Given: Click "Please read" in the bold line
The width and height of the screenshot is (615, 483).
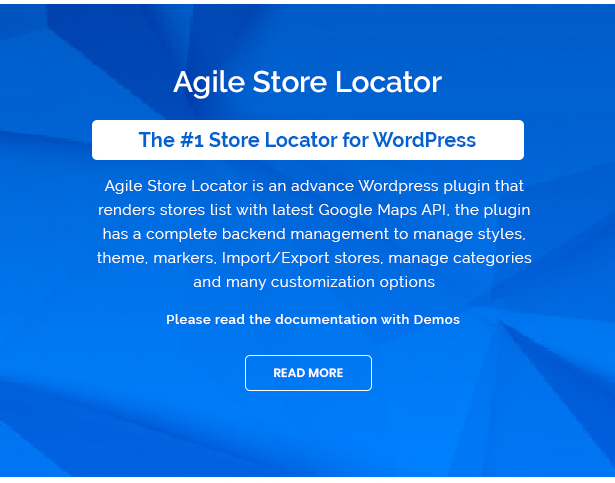Looking at the screenshot, I should (x=201, y=320).
